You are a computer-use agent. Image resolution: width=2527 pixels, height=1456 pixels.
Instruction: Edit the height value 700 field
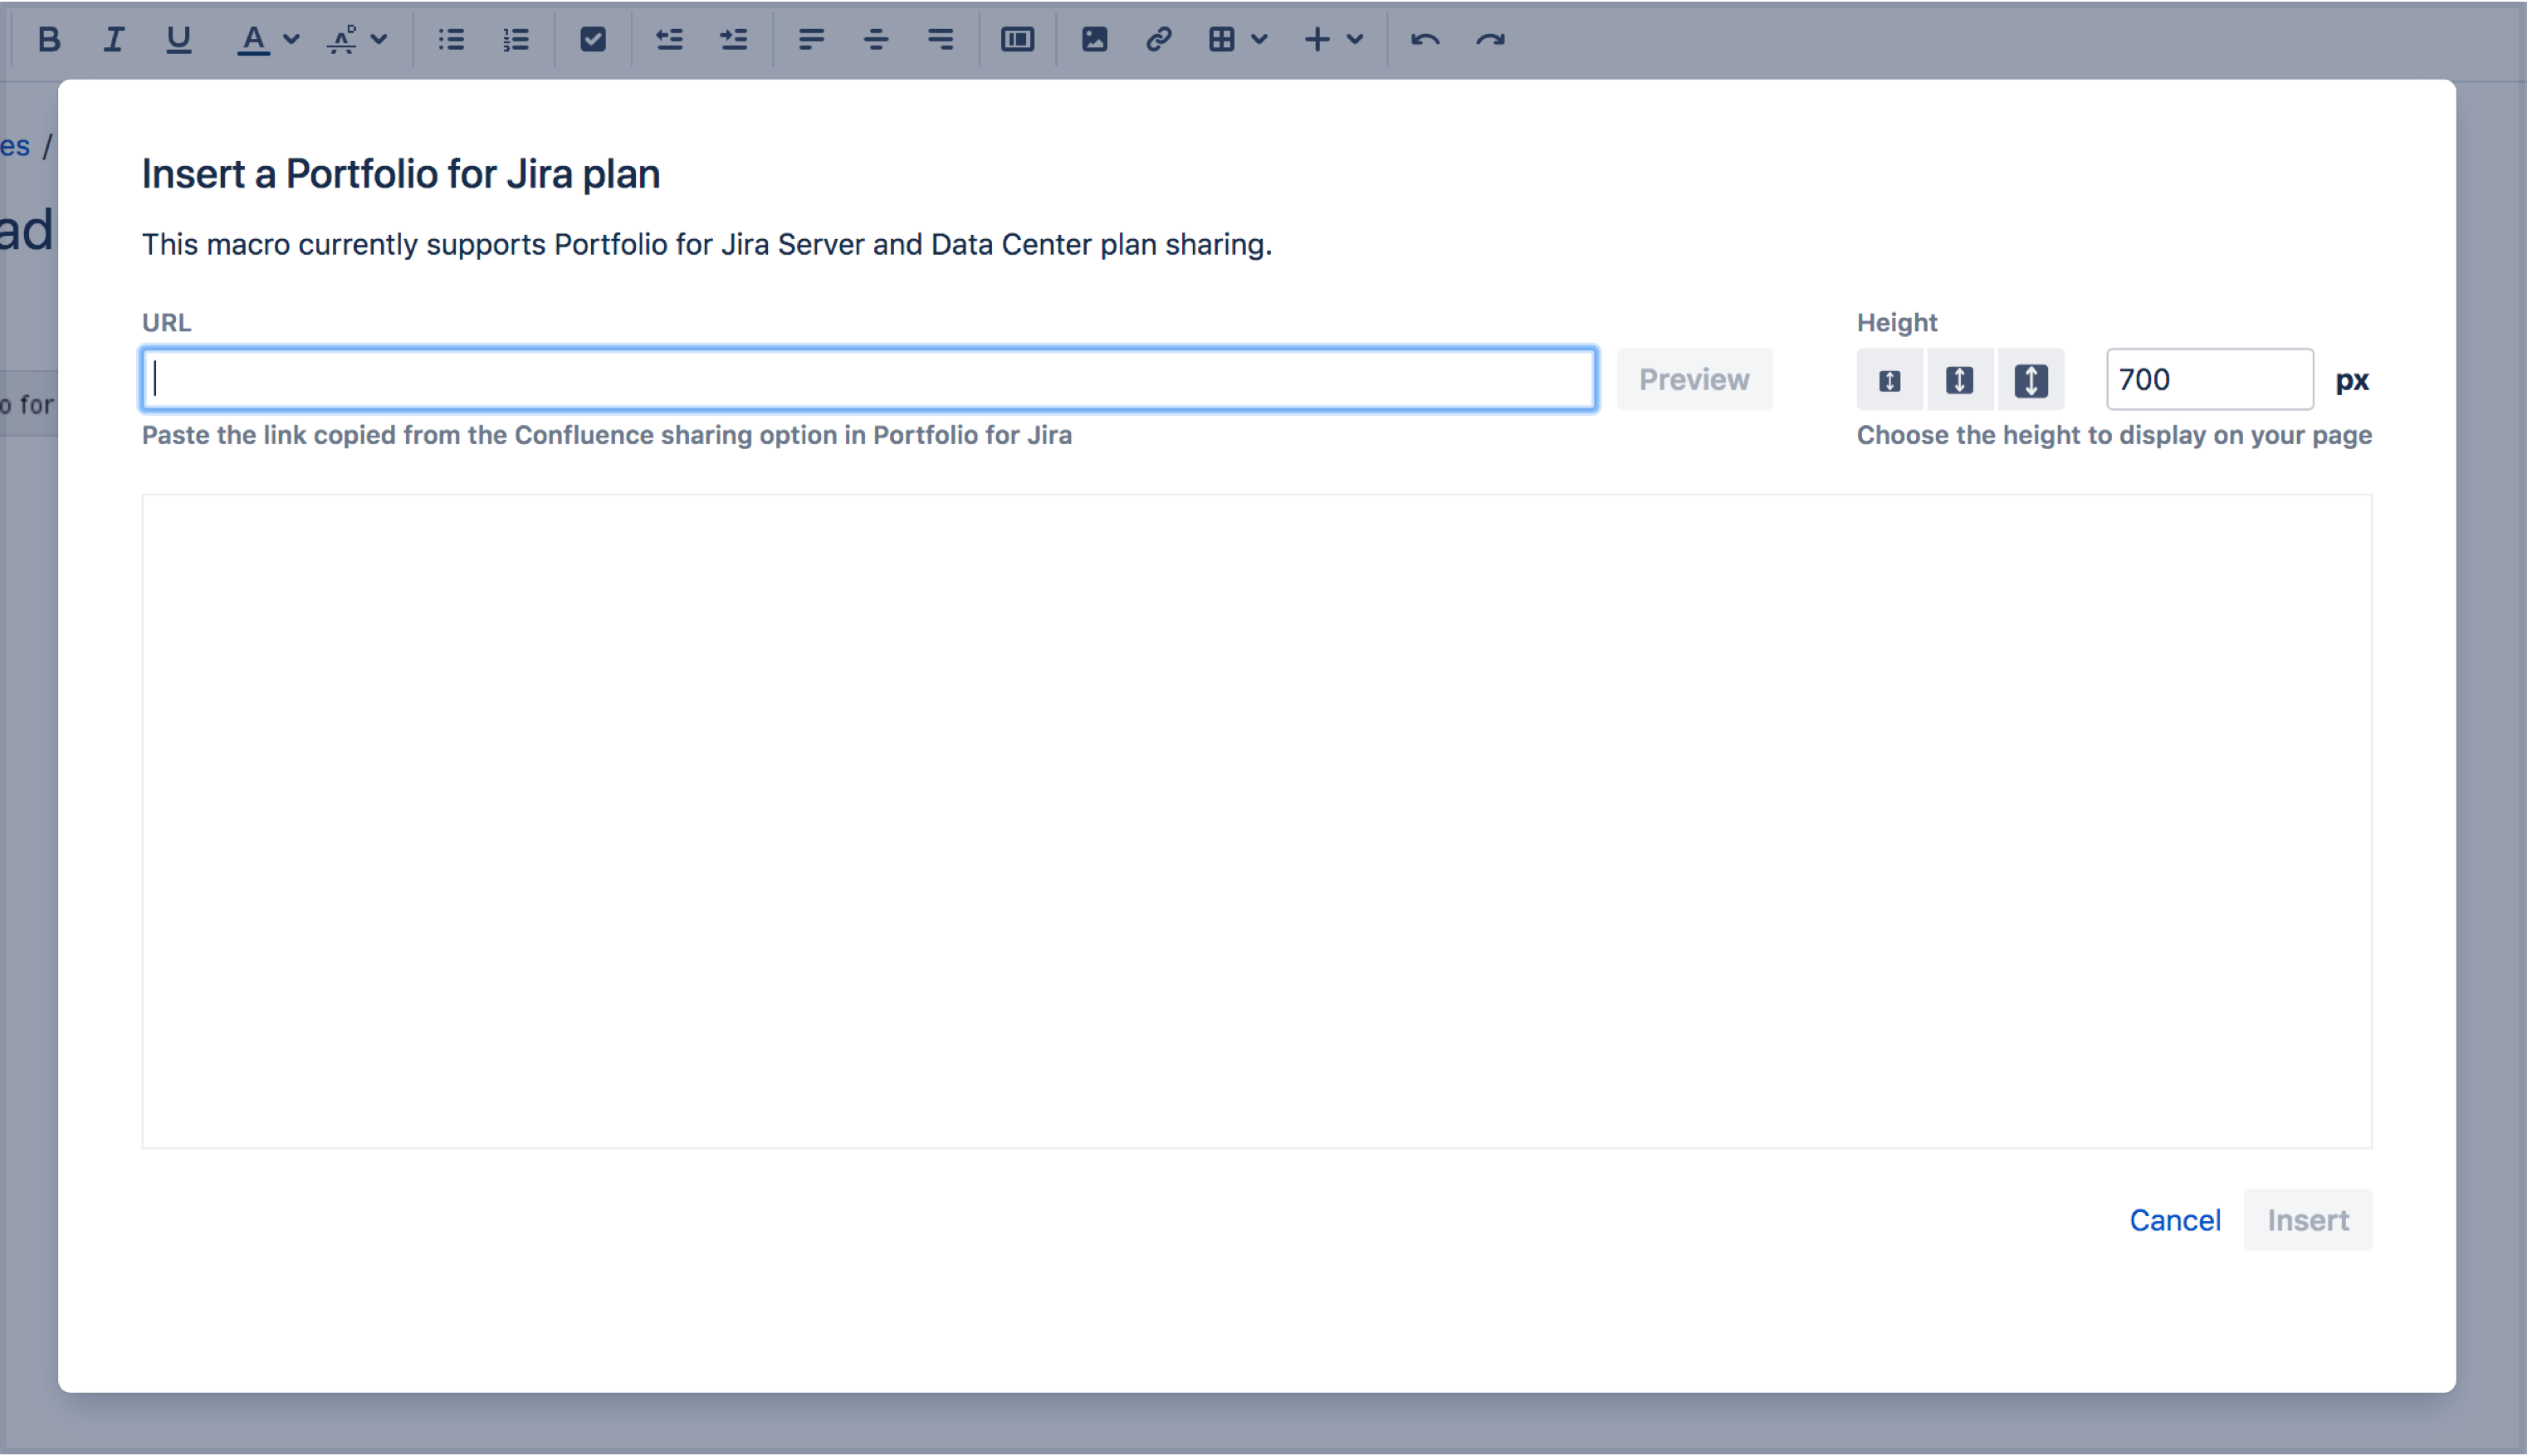(x=2209, y=379)
